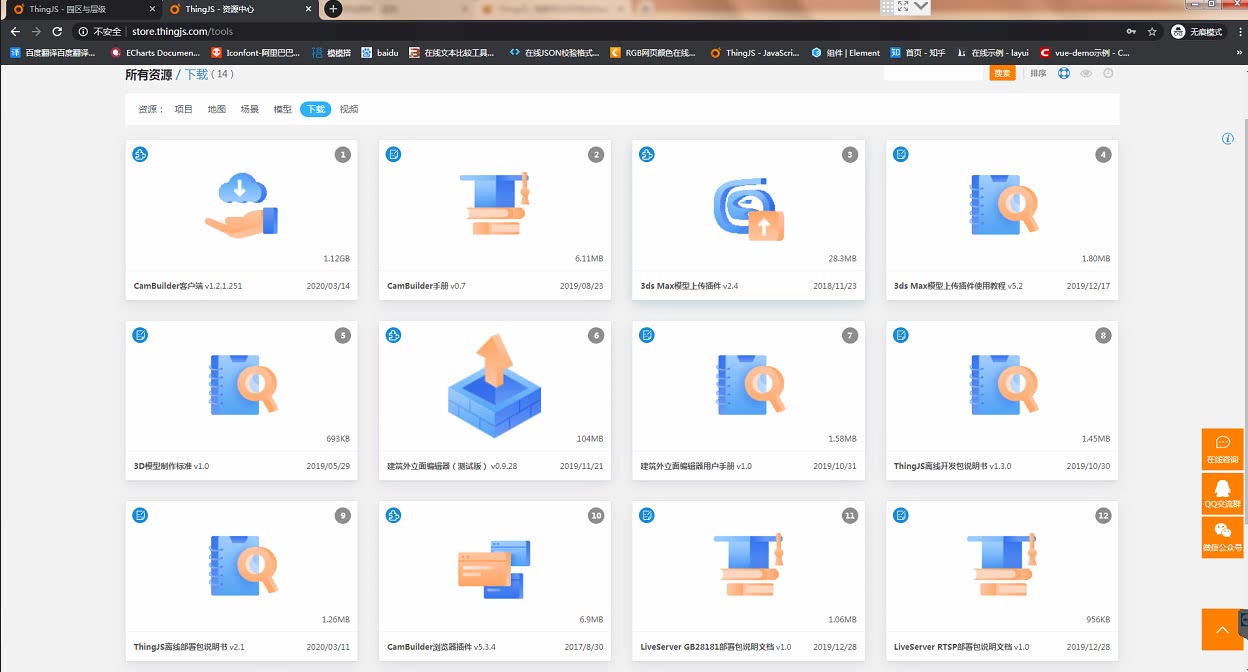This screenshot has height=672, width=1248.
Task: Click the back-to-top arrow button
Action: (x=1222, y=629)
